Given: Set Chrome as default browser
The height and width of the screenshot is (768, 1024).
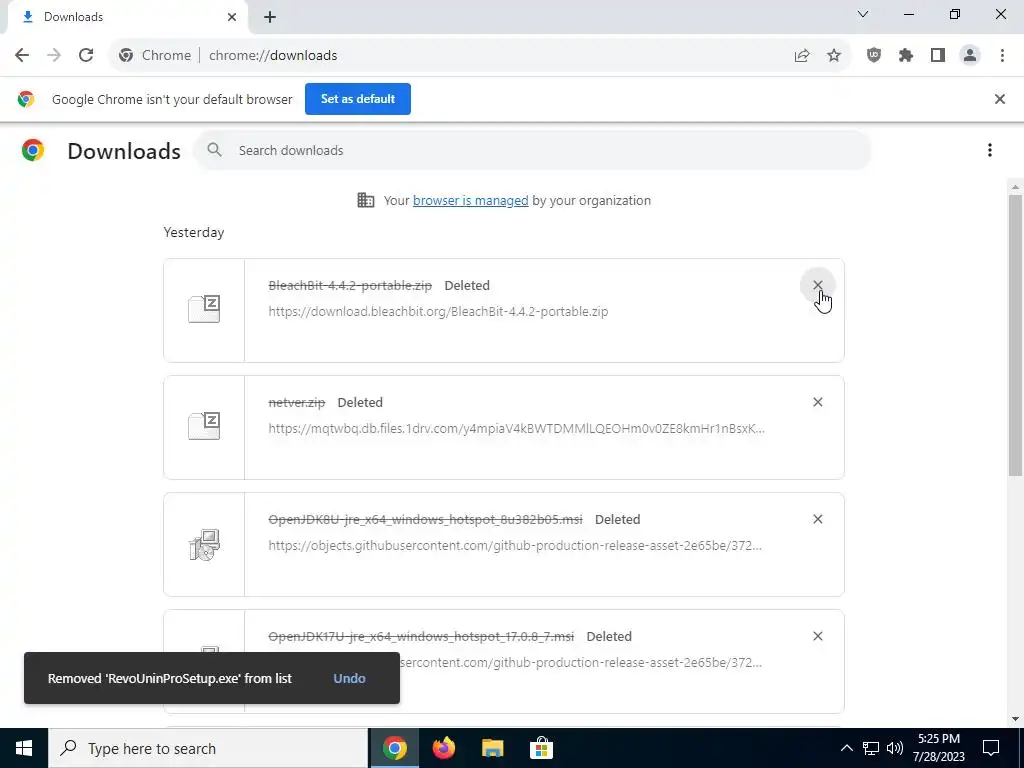Looking at the screenshot, I should (x=358, y=99).
